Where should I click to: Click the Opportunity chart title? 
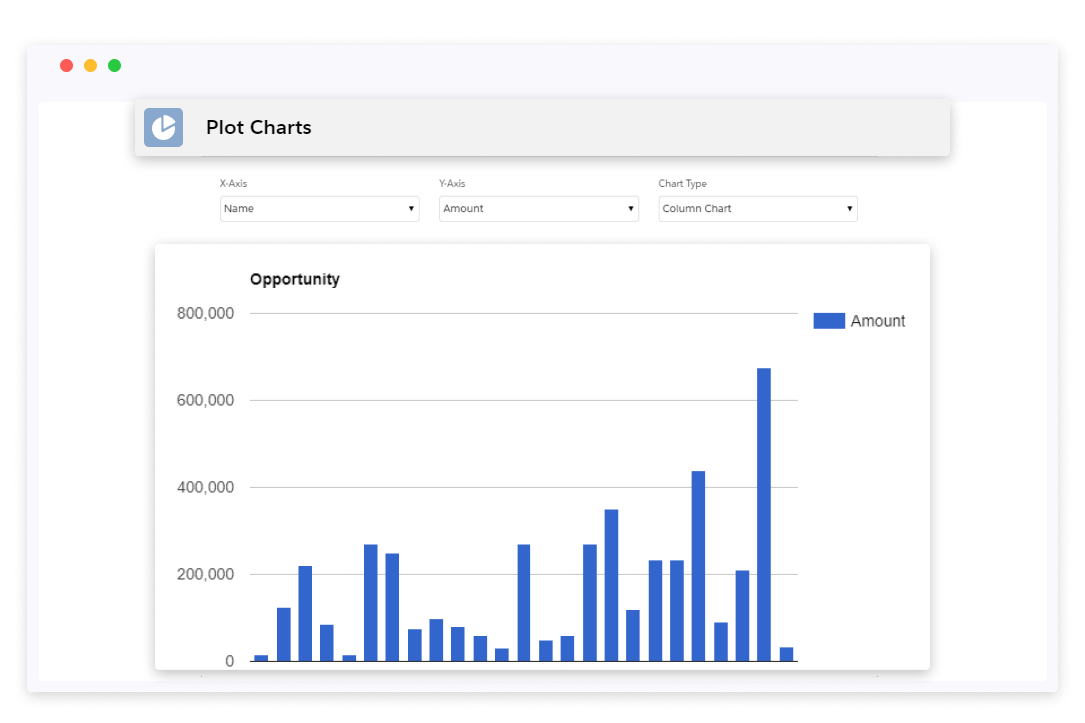point(295,280)
